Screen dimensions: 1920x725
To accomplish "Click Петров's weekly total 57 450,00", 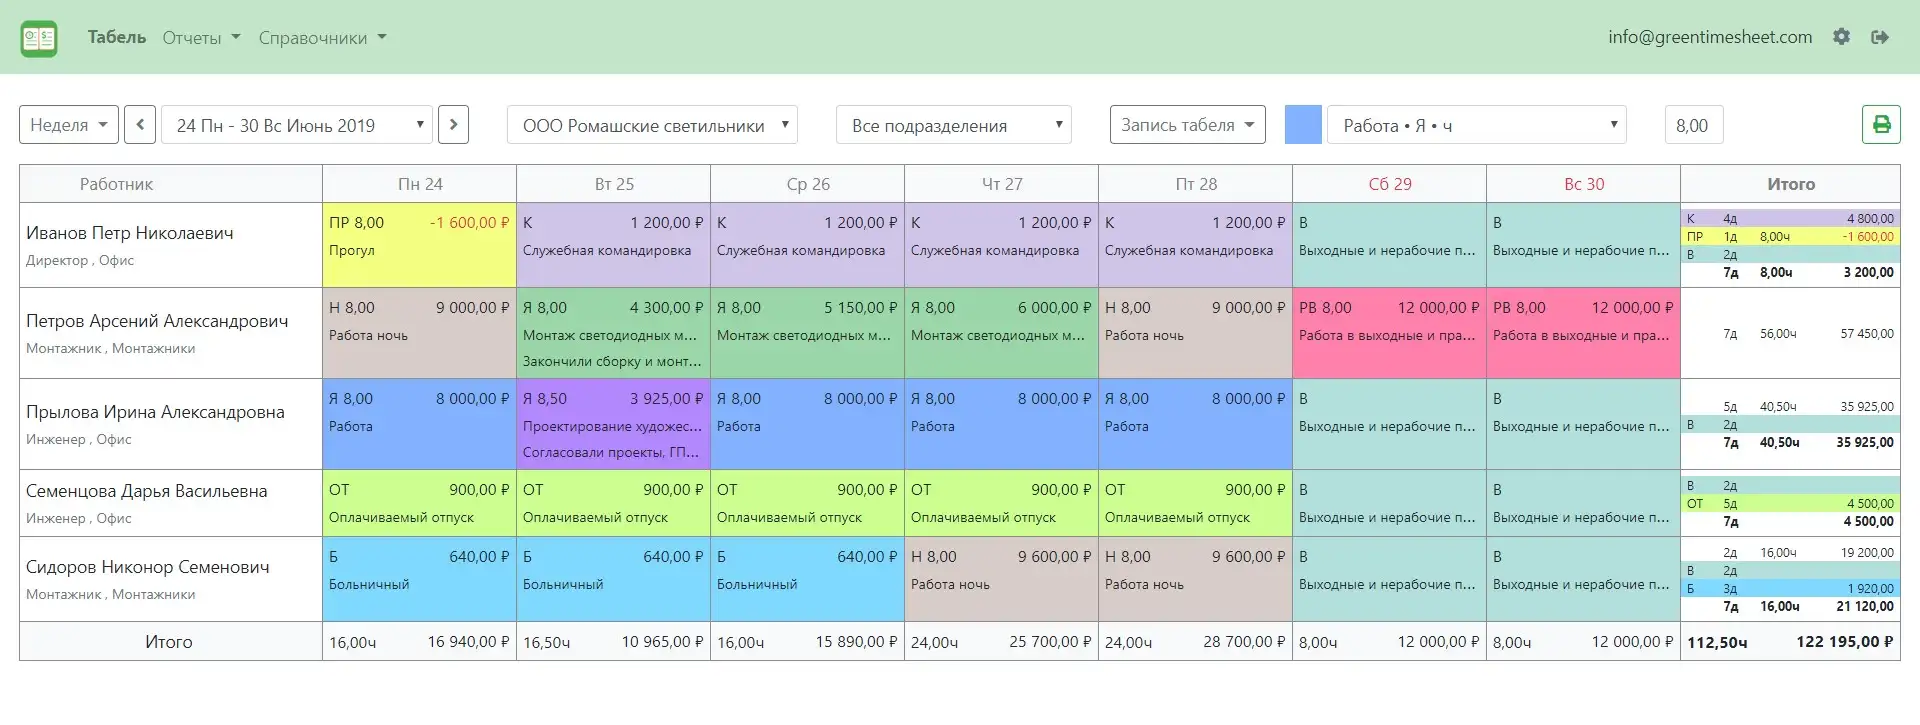I will point(1867,334).
